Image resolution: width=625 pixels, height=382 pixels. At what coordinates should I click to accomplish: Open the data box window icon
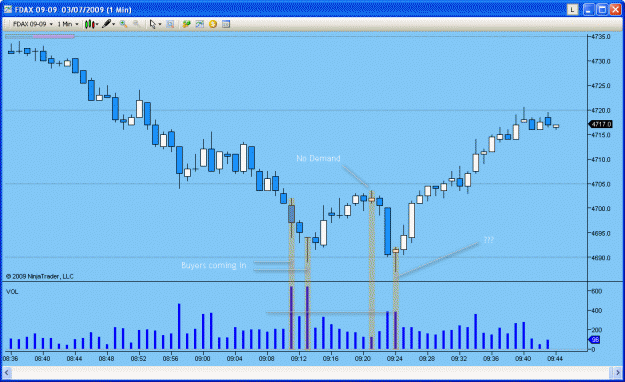226,24
